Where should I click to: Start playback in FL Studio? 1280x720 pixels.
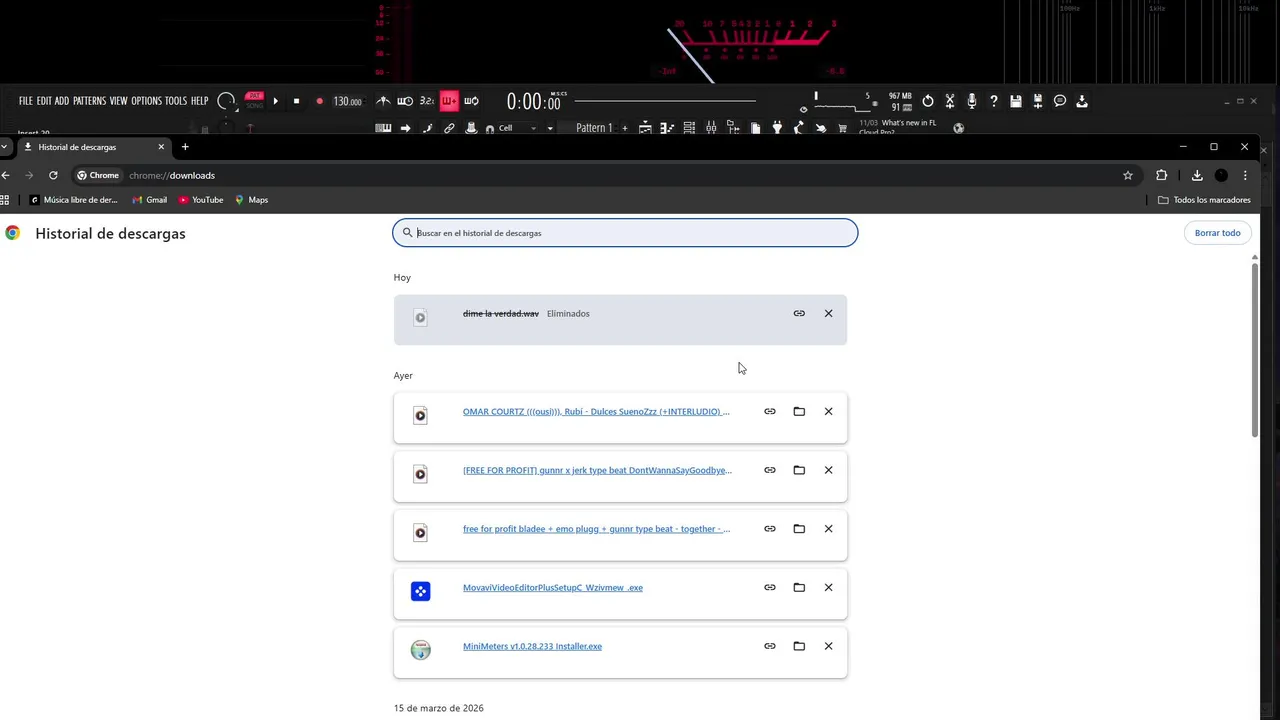(x=276, y=101)
